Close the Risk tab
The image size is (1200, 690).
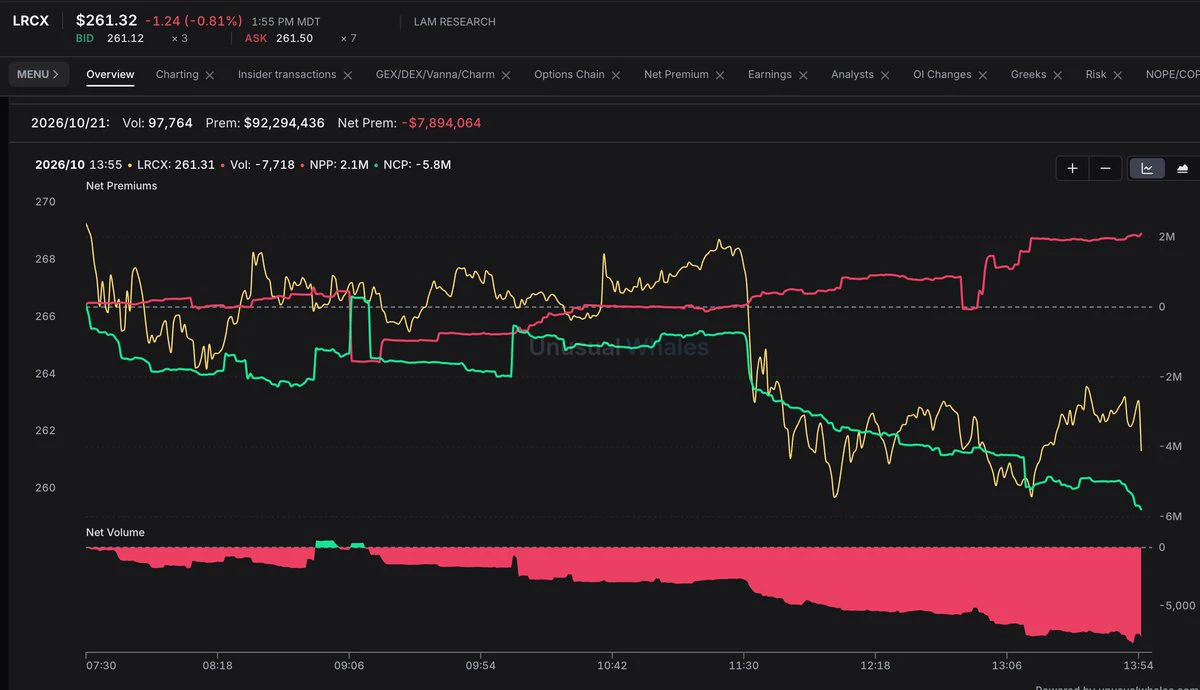pos(1118,75)
